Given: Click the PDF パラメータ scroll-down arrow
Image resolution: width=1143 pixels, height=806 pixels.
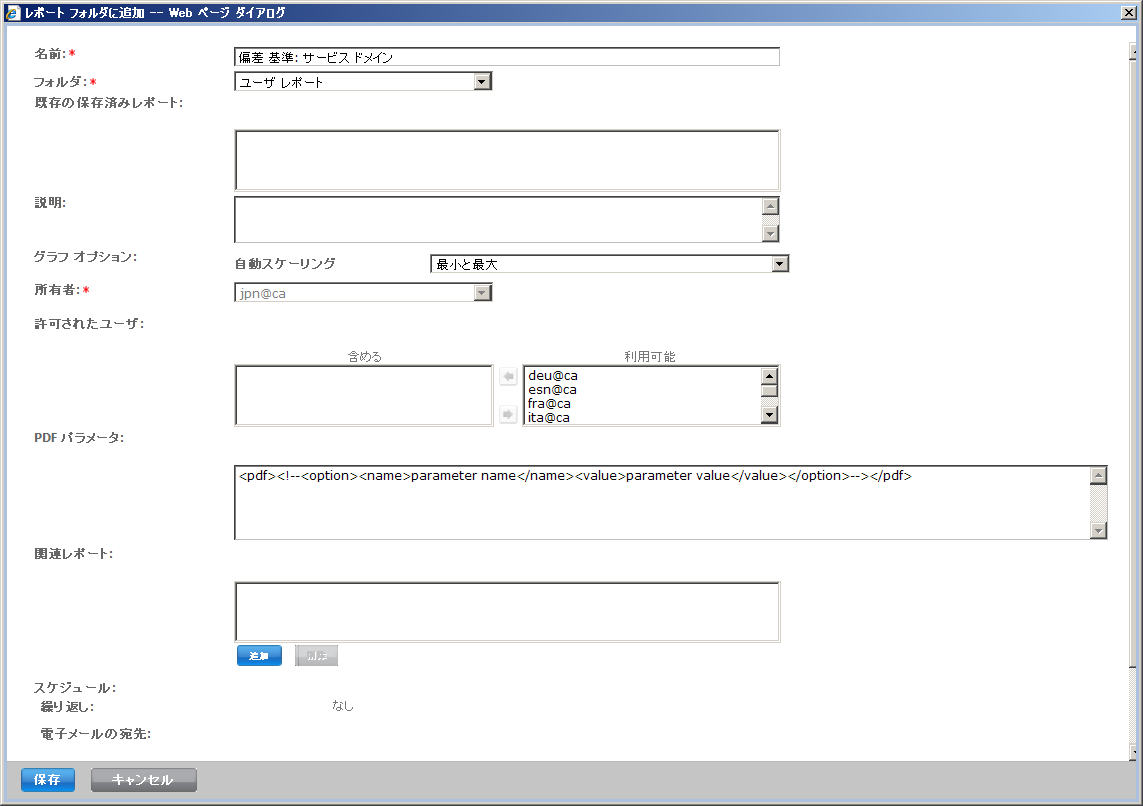Looking at the screenshot, I should tap(1099, 531).
